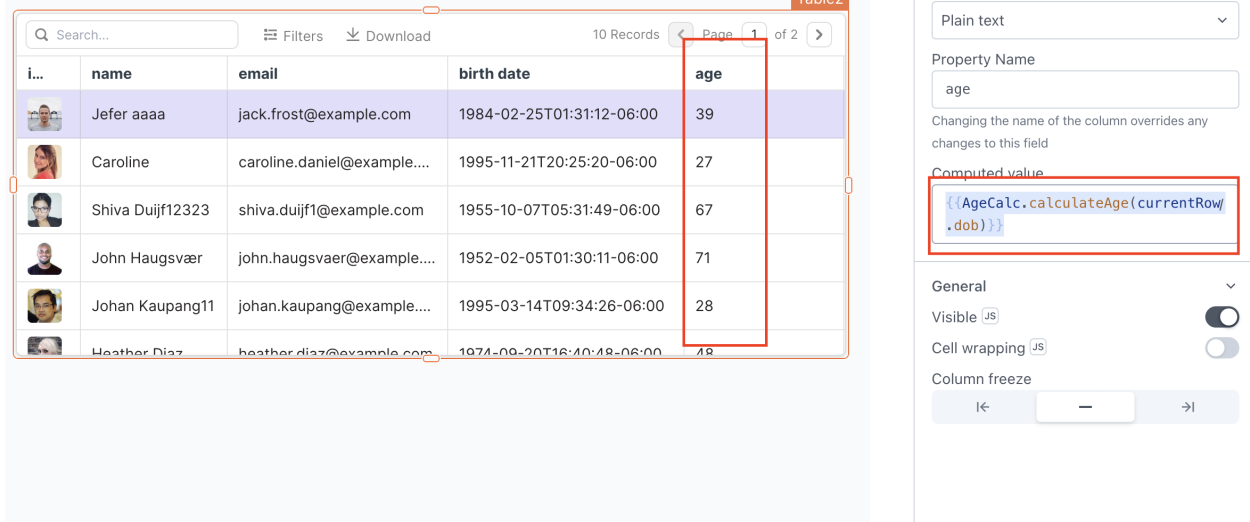Click the JS button next to Visible

990,316
